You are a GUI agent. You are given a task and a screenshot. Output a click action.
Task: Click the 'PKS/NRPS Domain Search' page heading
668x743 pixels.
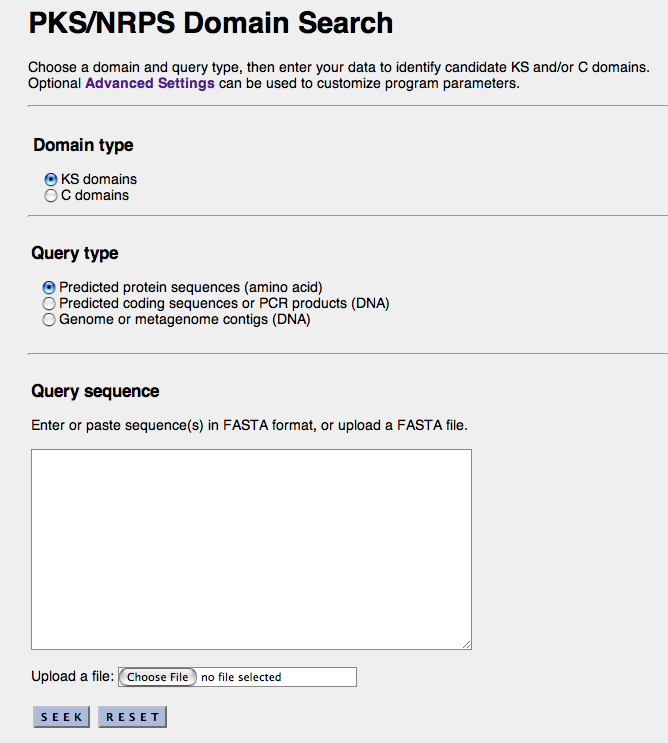[x=211, y=23]
